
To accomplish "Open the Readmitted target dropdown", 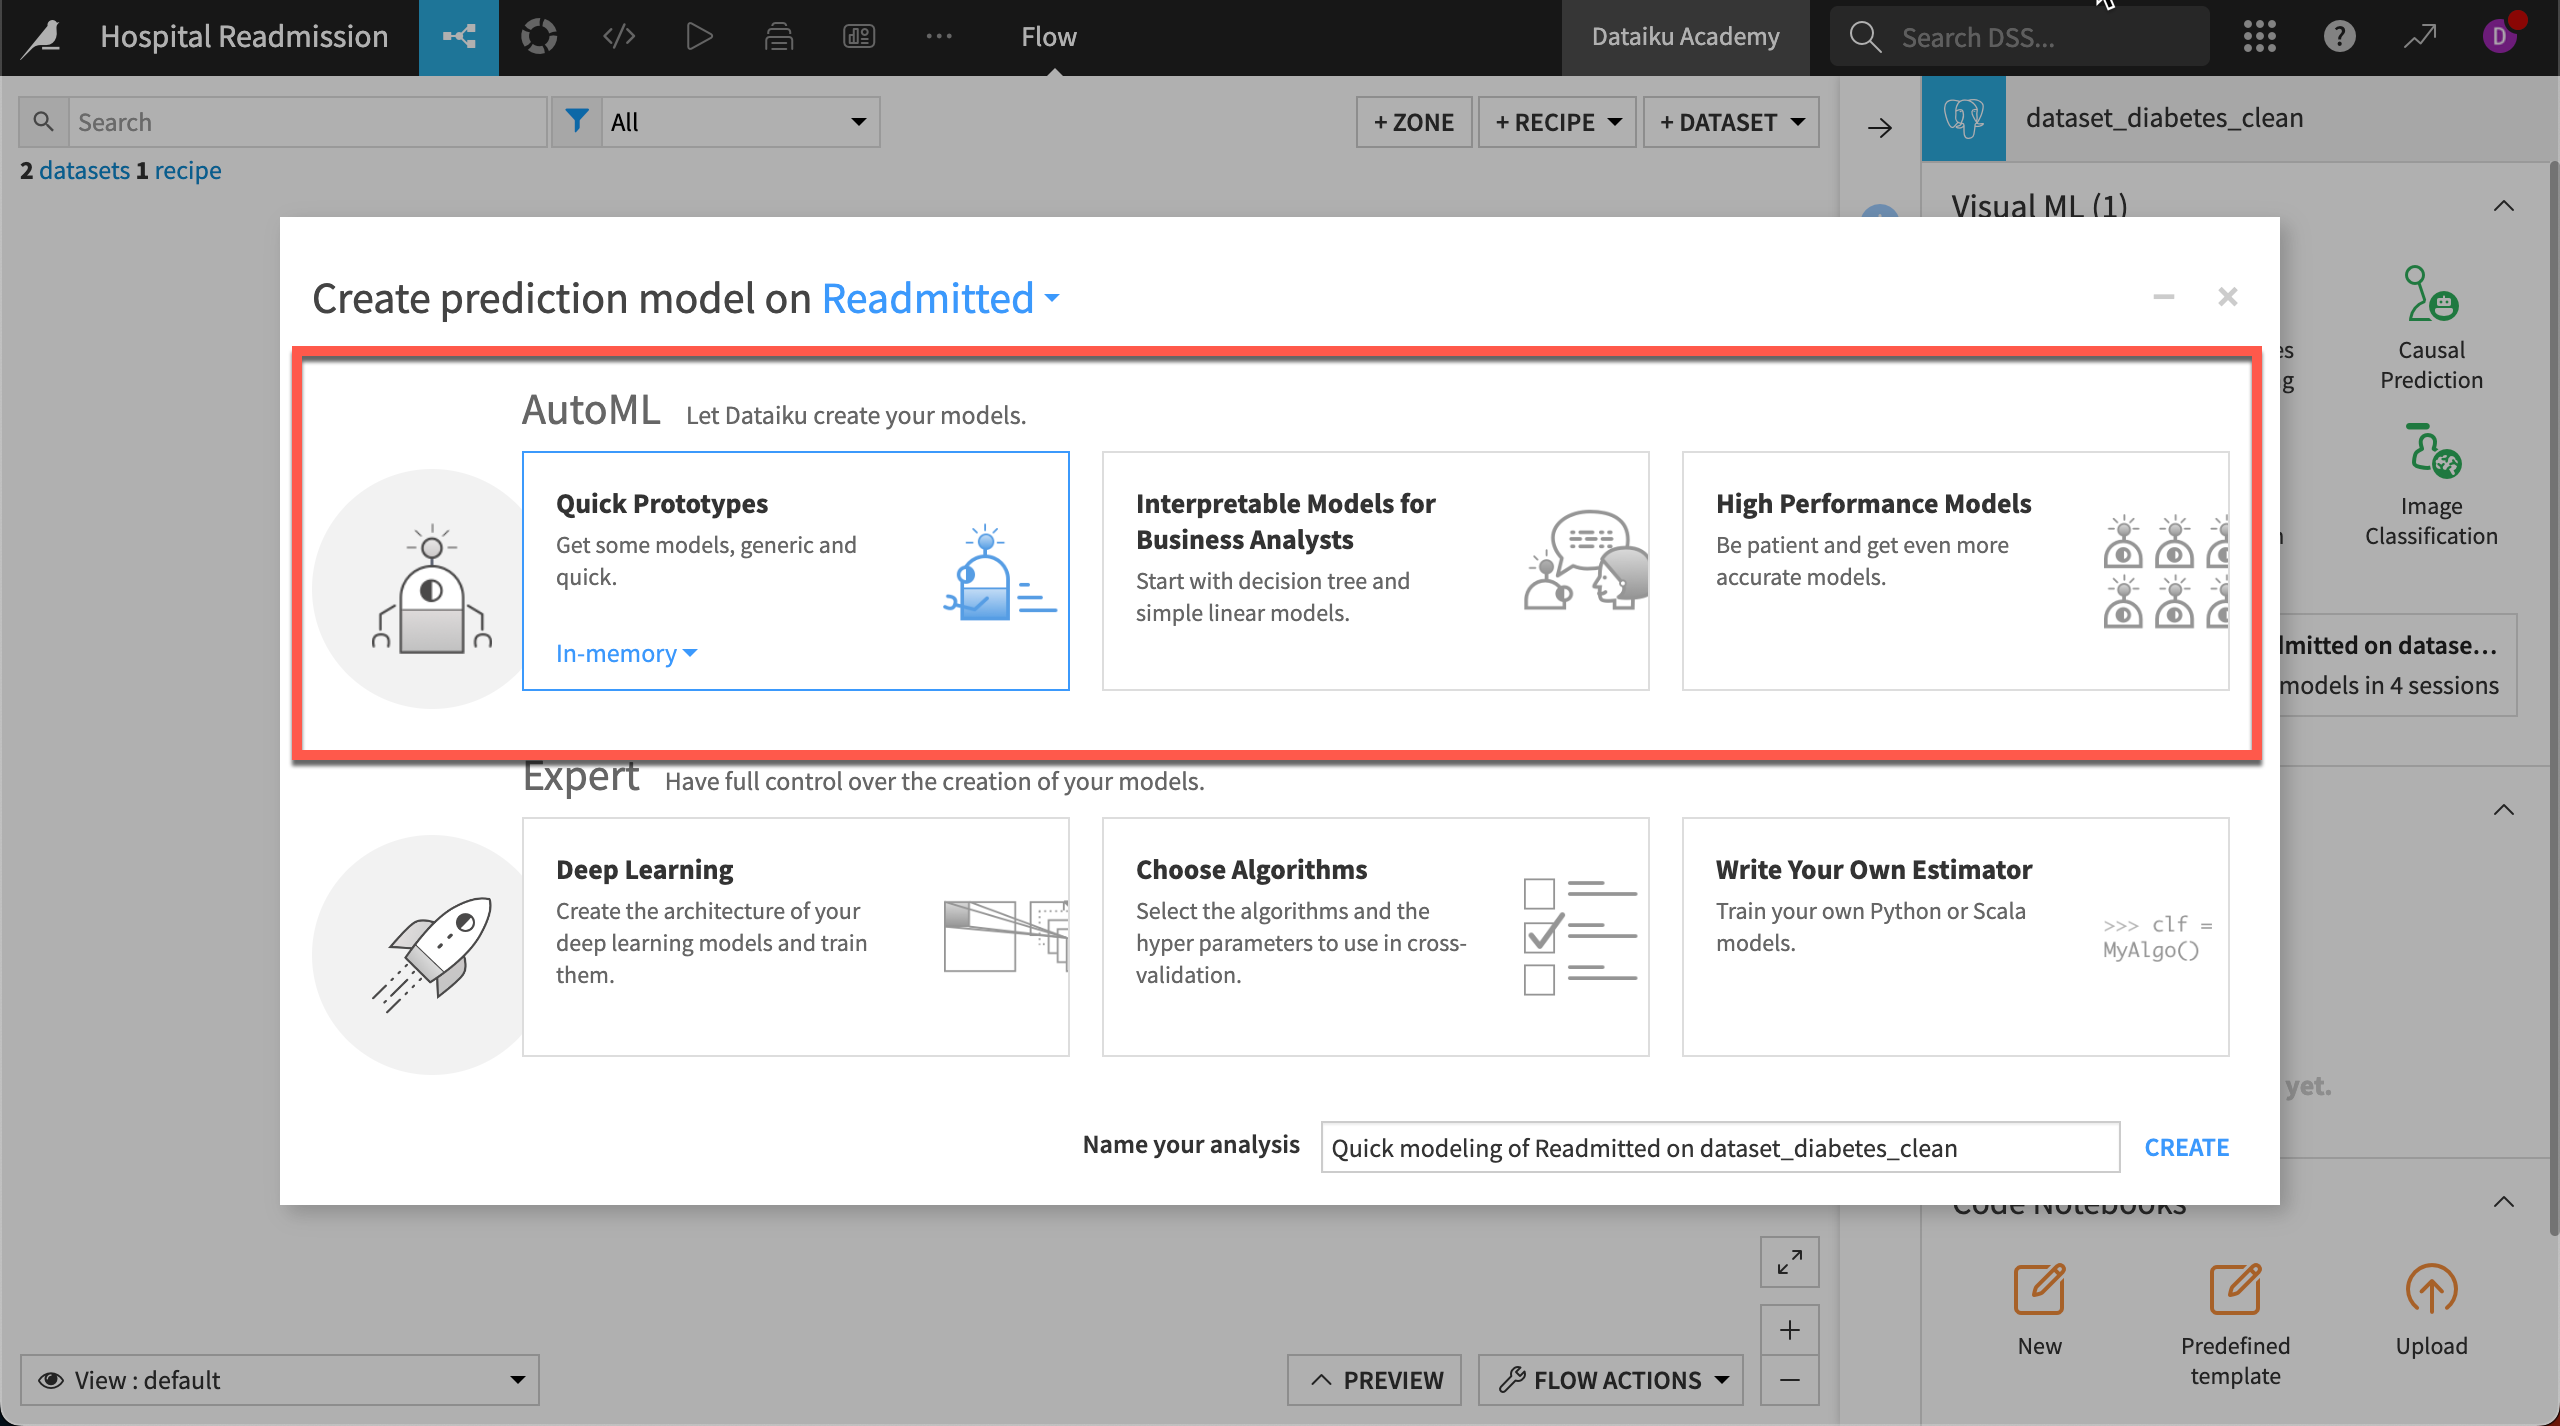I will click(940, 298).
